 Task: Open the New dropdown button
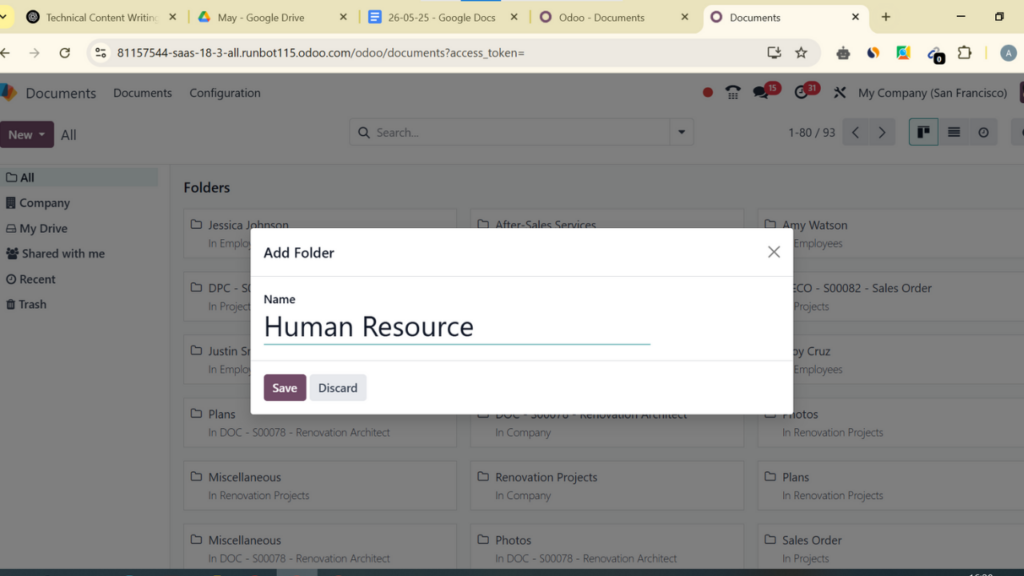tap(27, 135)
